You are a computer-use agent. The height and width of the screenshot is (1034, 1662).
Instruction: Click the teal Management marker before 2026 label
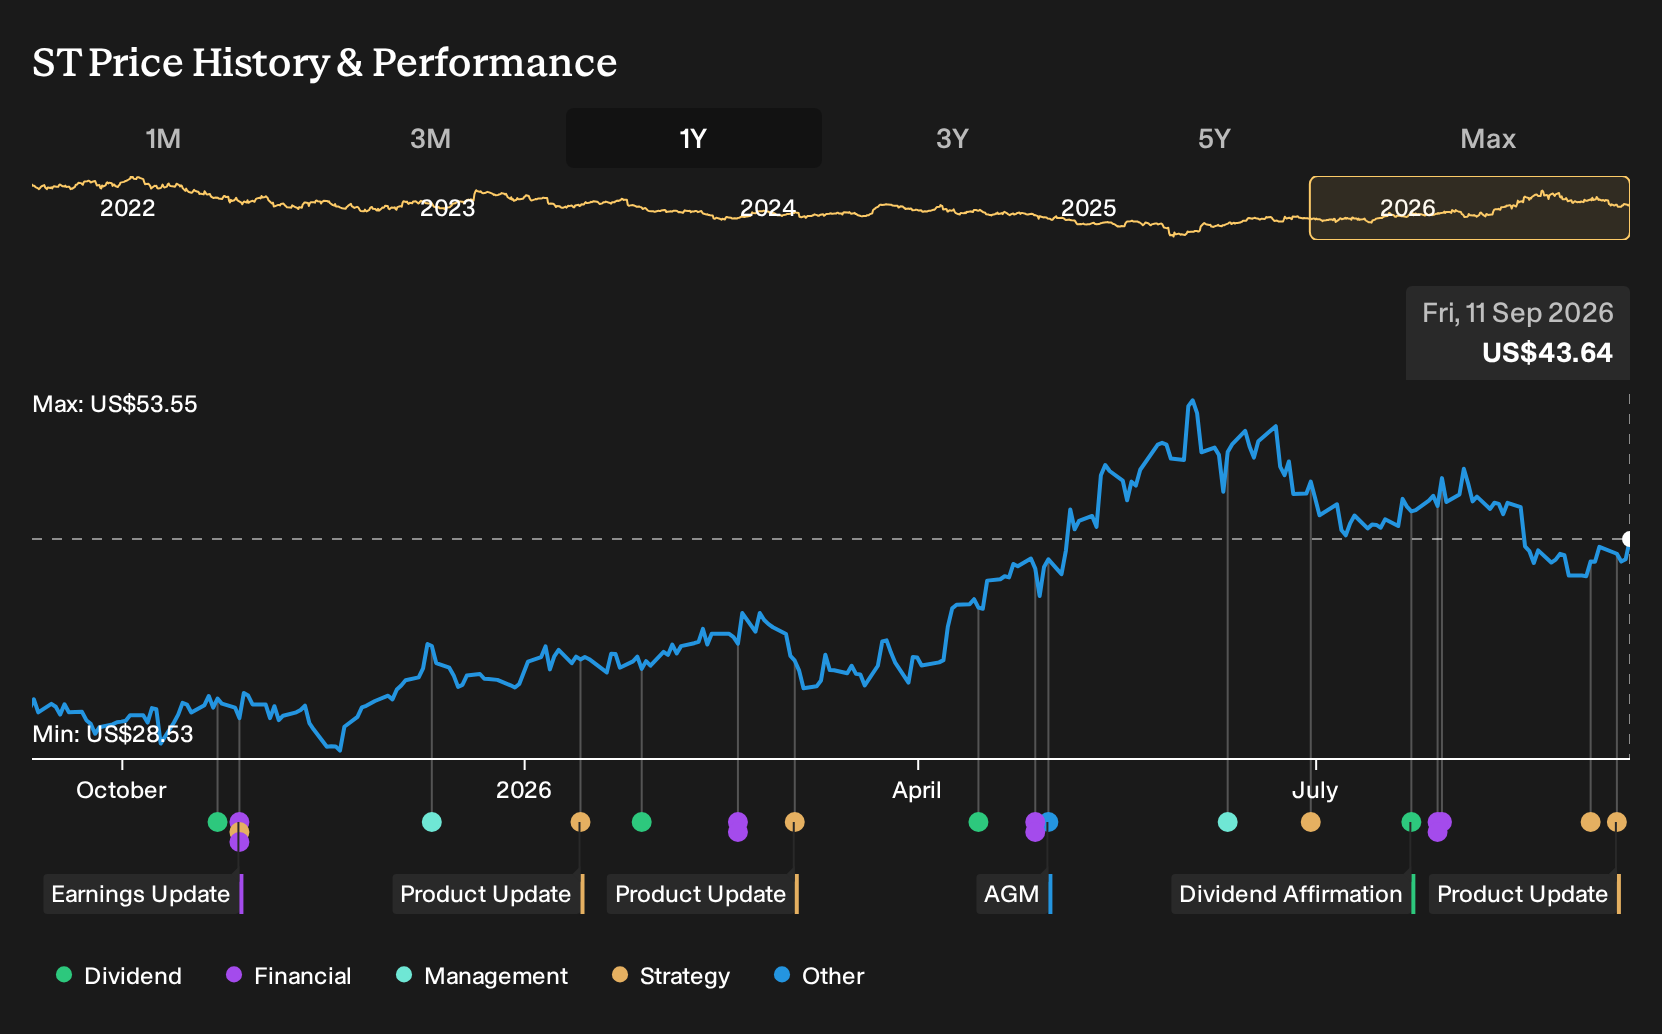coord(431,822)
